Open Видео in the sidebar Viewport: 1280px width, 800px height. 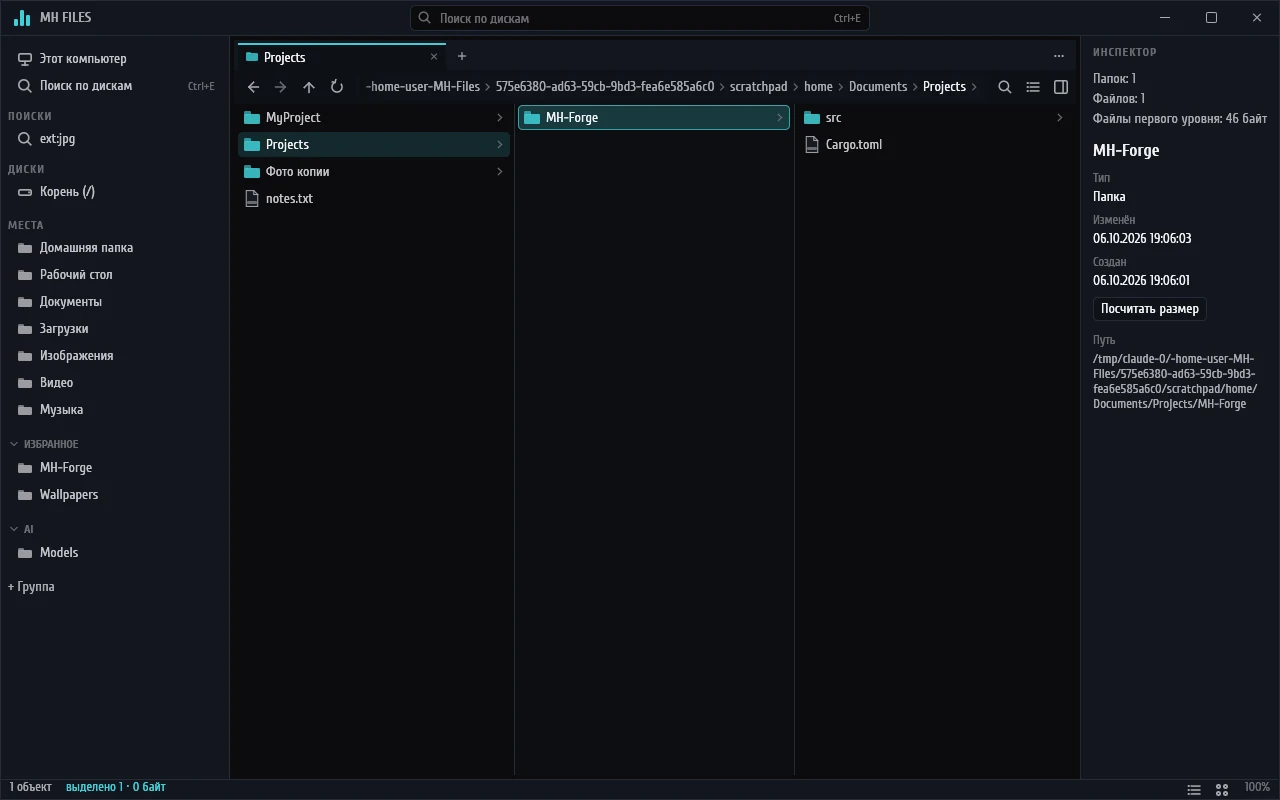[115, 383]
